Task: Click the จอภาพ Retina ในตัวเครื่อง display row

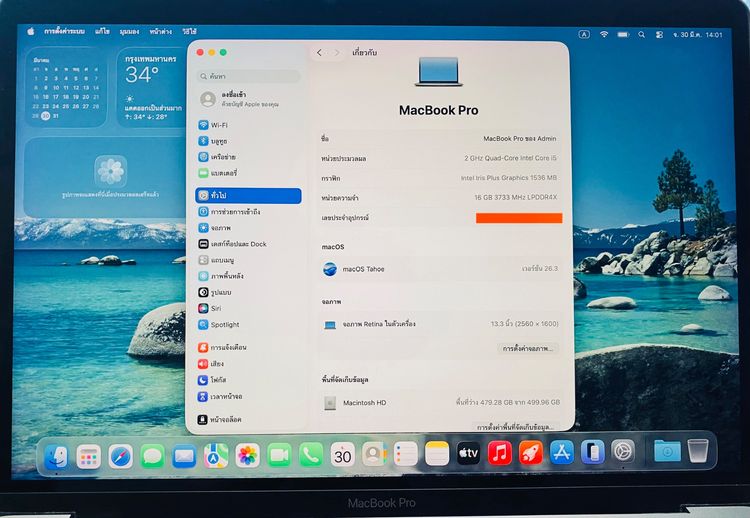Action: [x=439, y=324]
